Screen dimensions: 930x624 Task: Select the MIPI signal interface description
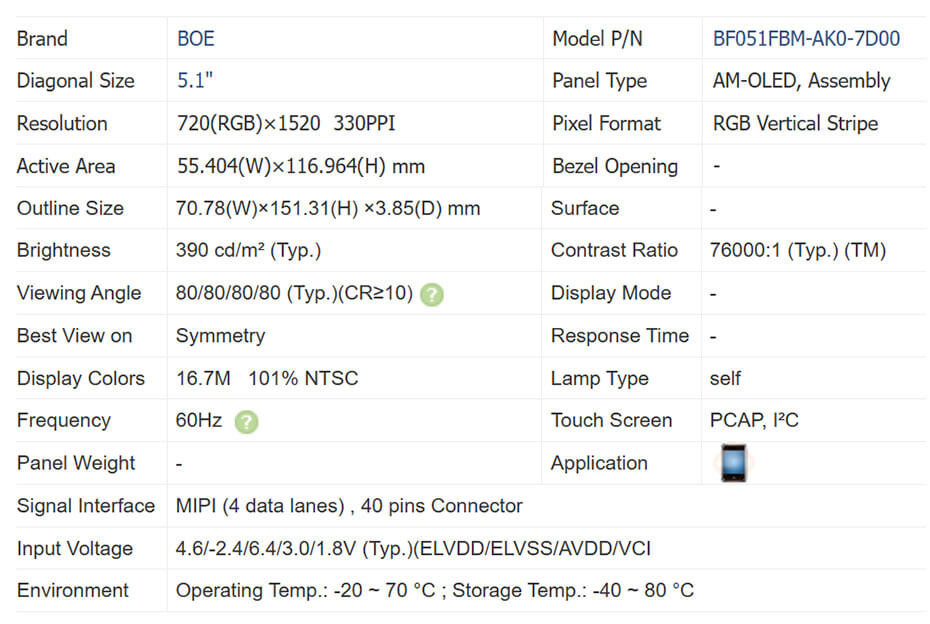click(349, 506)
